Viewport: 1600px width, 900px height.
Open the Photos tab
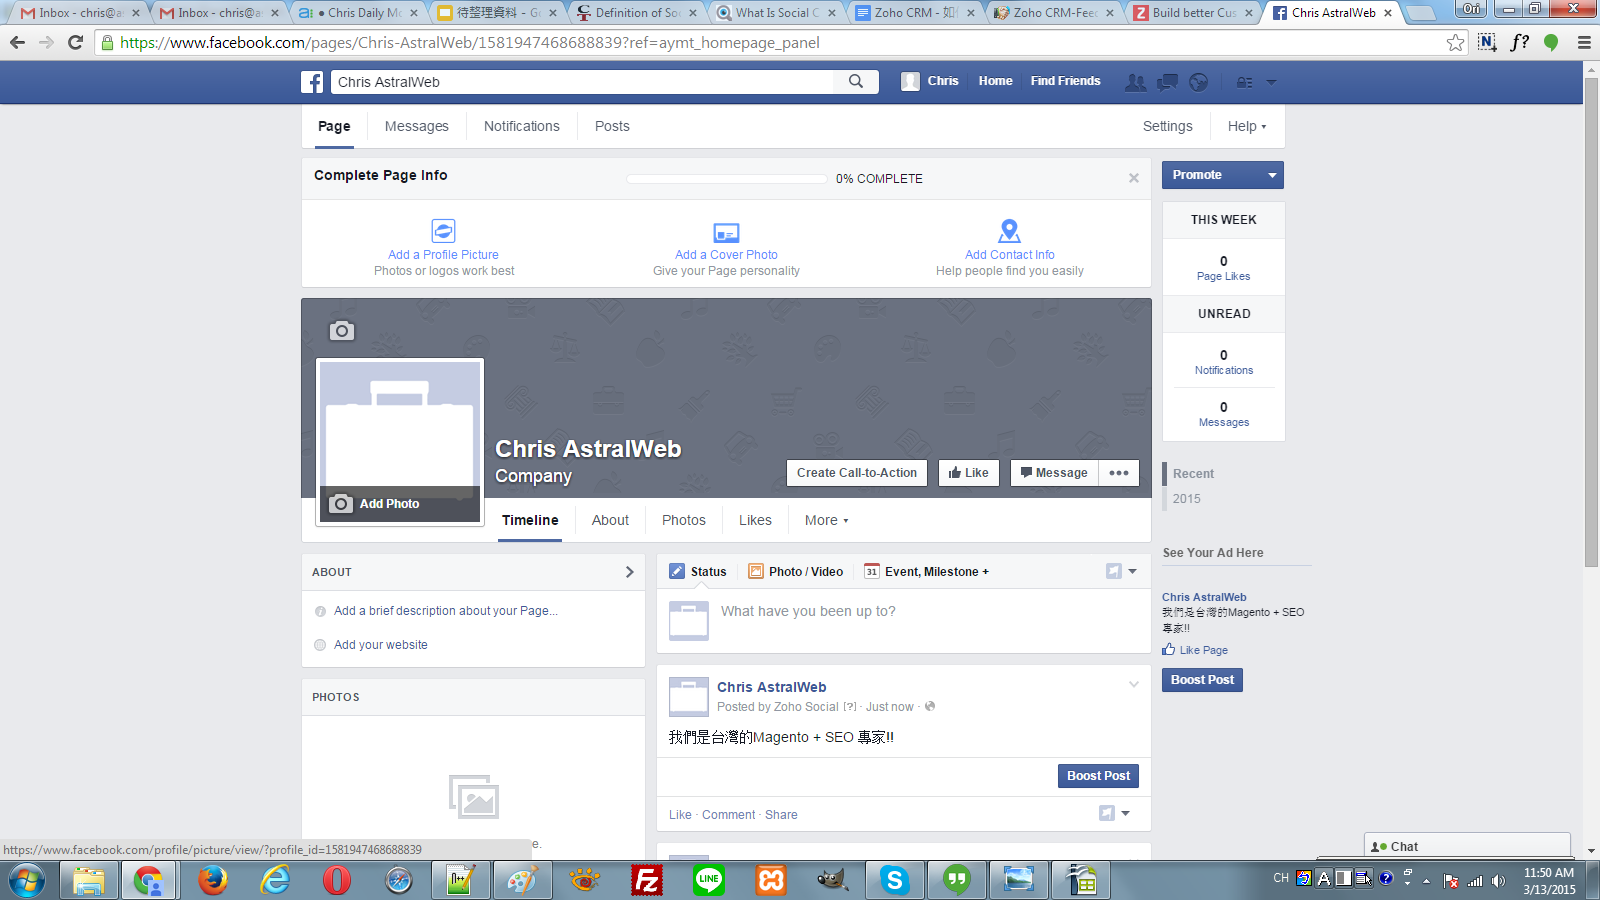pyautogui.click(x=684, y=520)
